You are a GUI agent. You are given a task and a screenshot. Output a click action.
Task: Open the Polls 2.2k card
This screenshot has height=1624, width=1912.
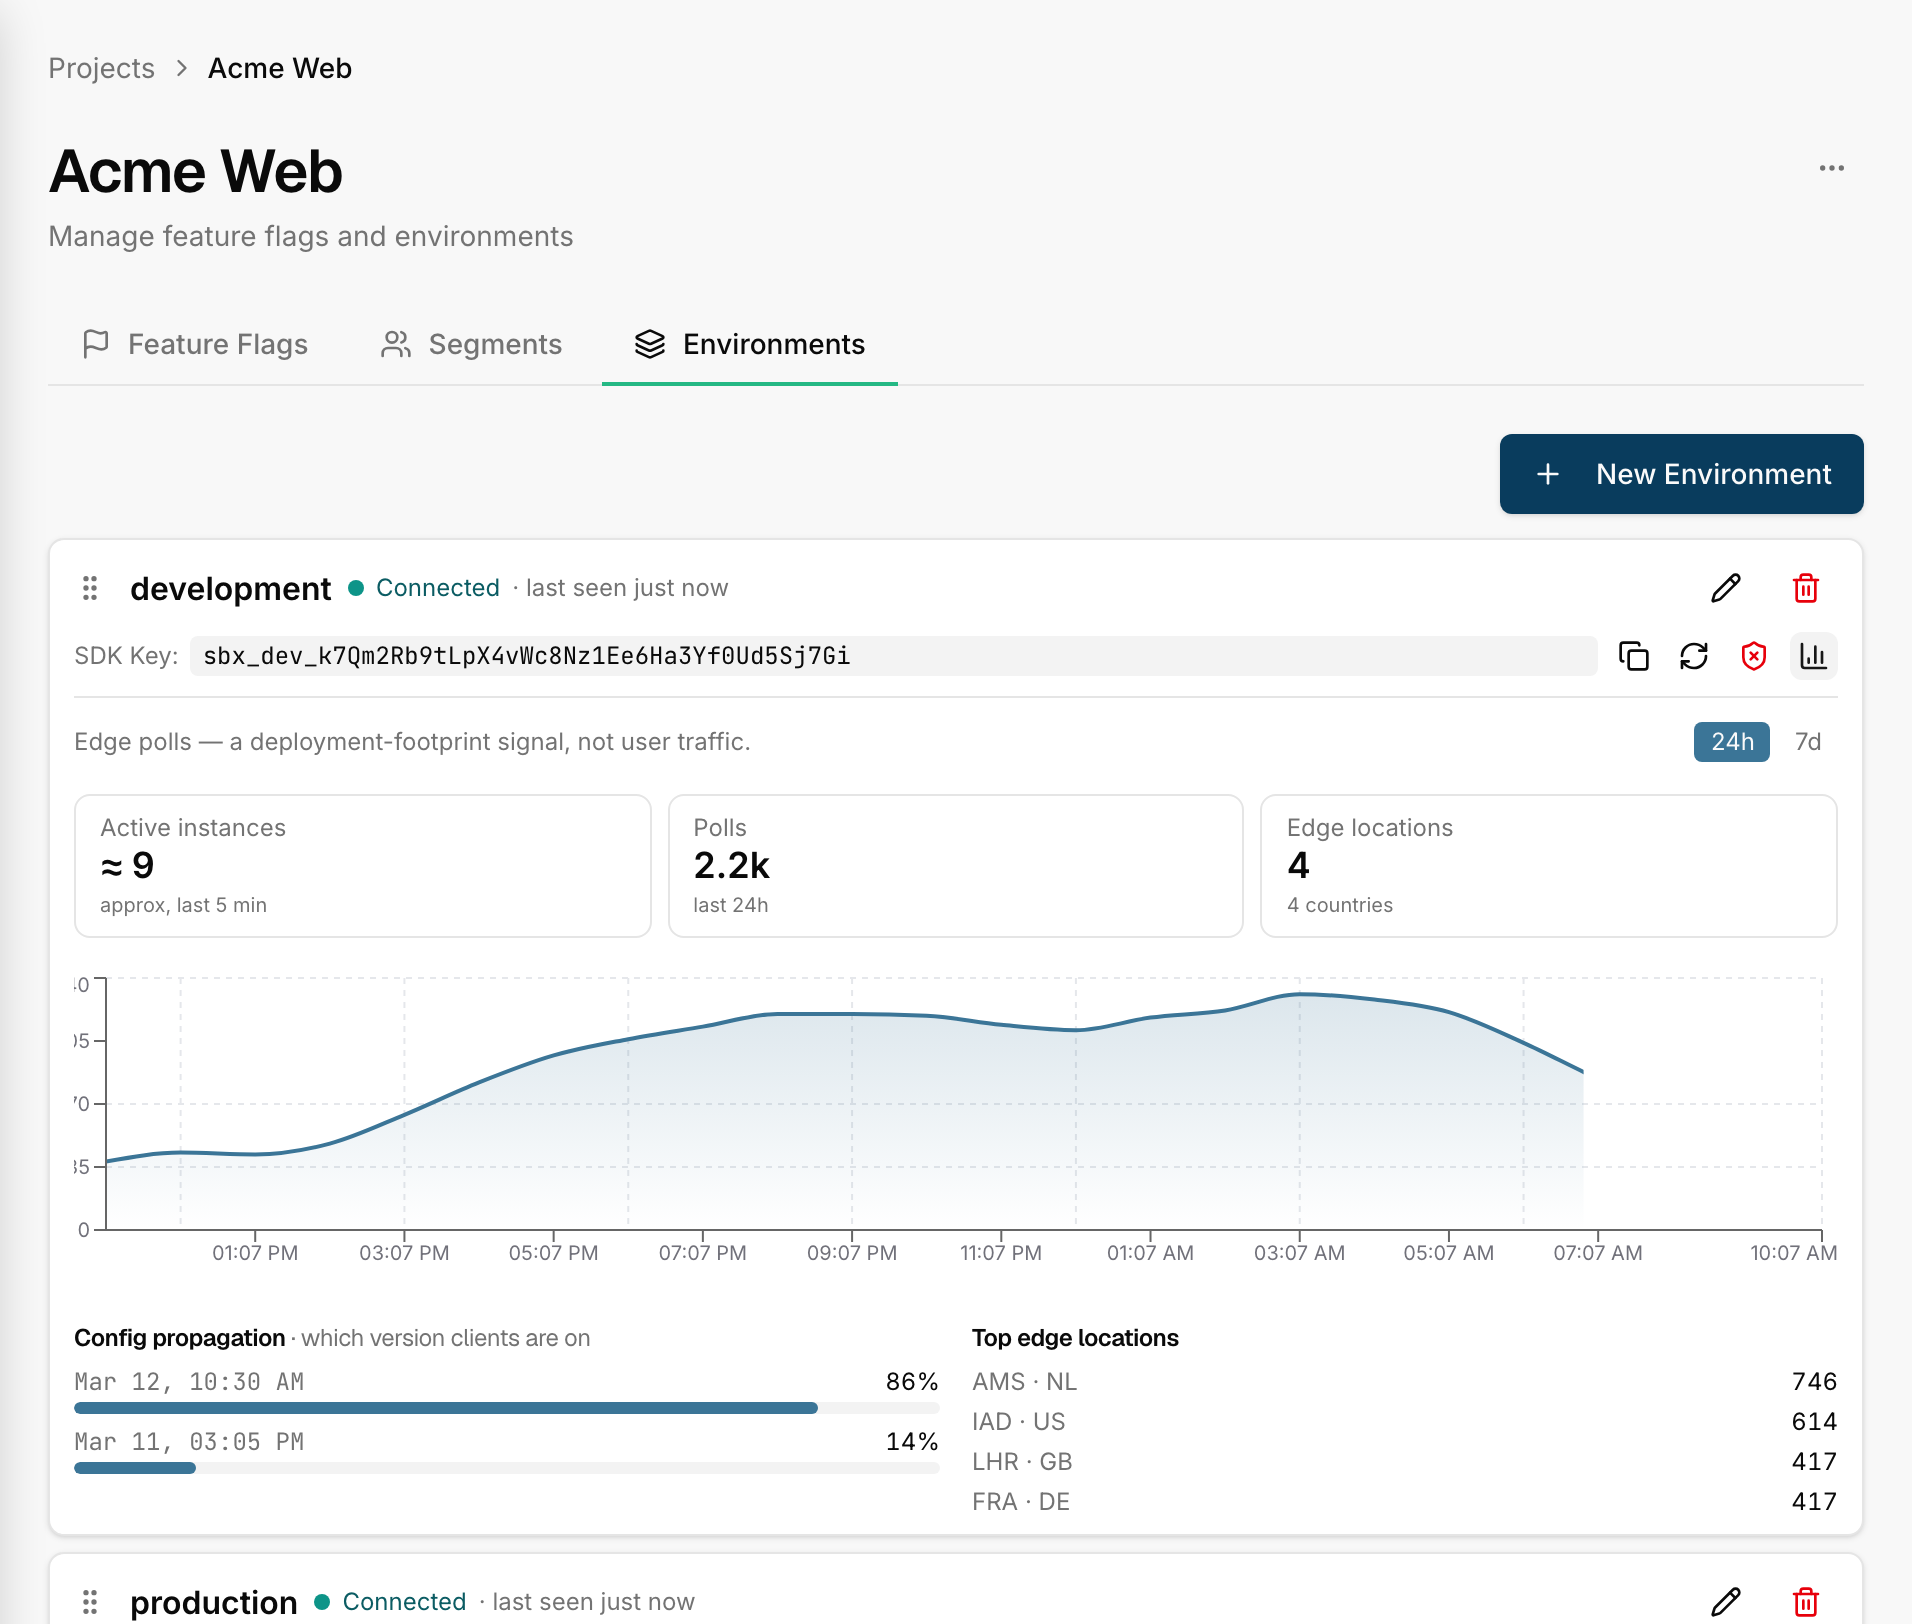[956, 866]
